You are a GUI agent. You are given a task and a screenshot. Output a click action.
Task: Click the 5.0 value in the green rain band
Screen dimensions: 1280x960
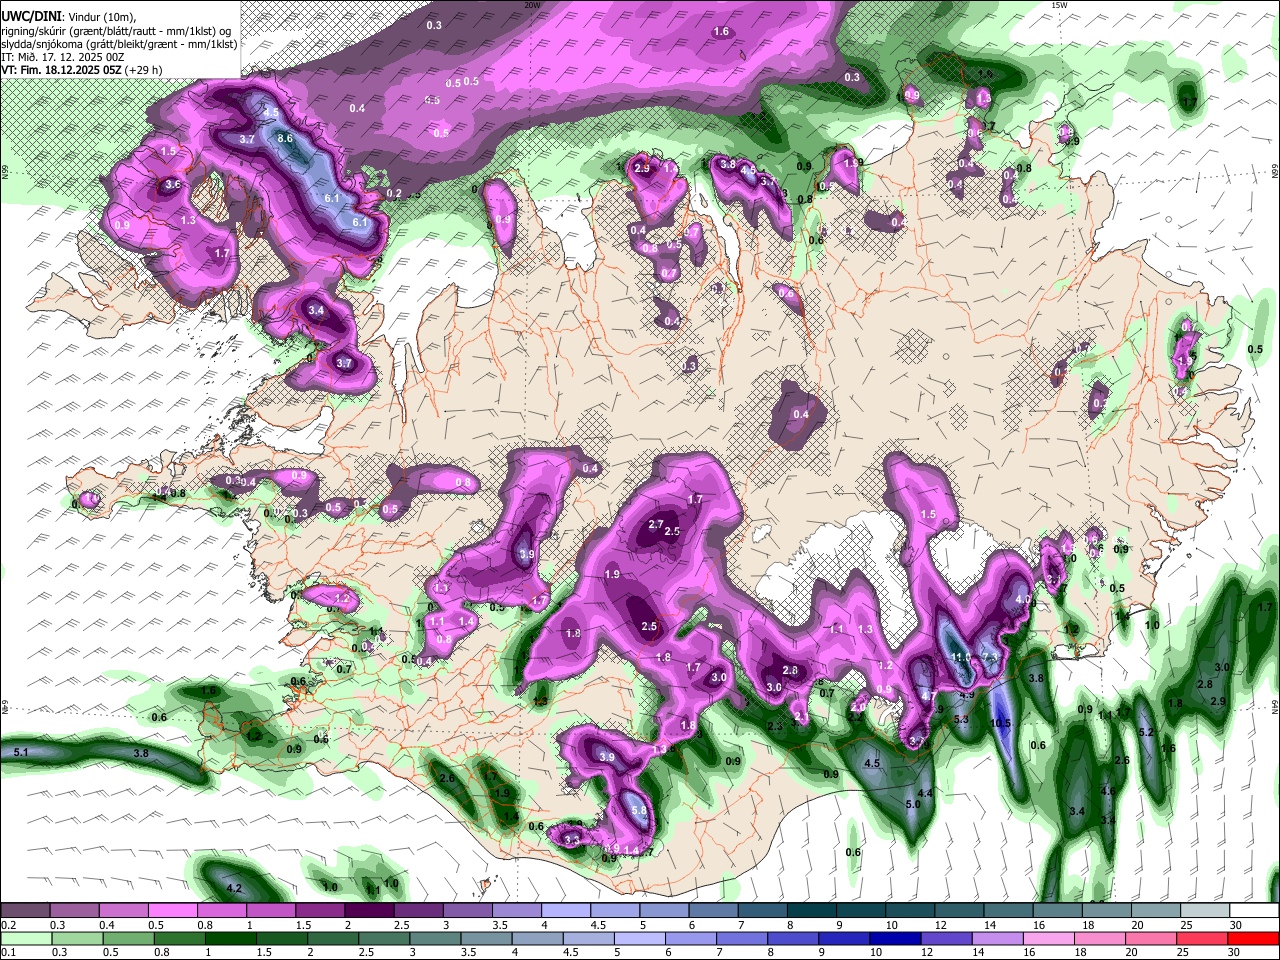click(912, 805)
